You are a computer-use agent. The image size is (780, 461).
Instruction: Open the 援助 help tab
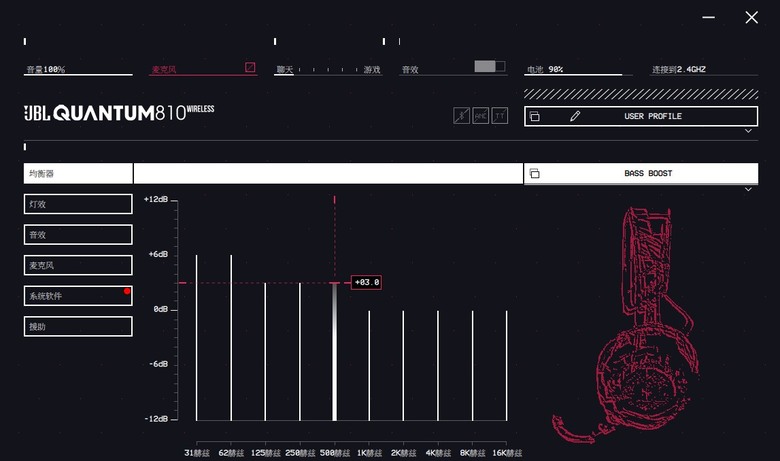click(x=78, y=327)
